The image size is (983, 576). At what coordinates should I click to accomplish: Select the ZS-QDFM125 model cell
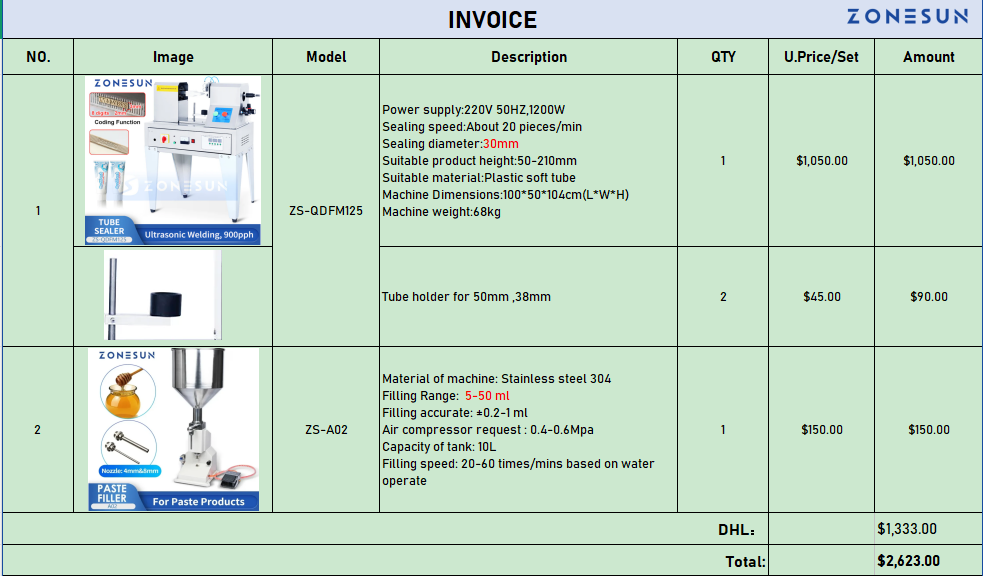point(326,211)
